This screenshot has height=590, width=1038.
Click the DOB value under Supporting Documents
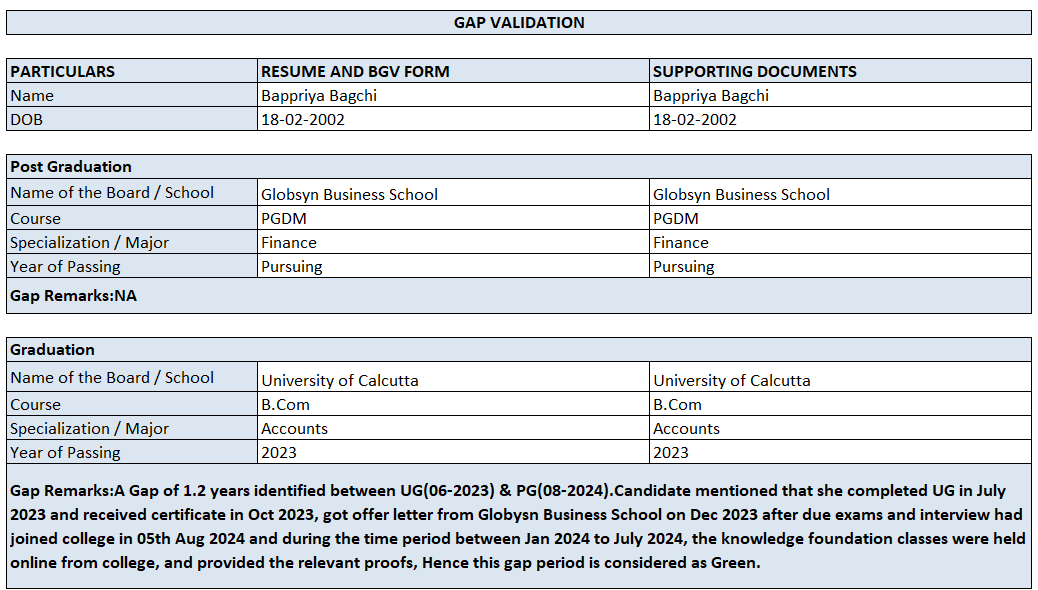point(695,119)
